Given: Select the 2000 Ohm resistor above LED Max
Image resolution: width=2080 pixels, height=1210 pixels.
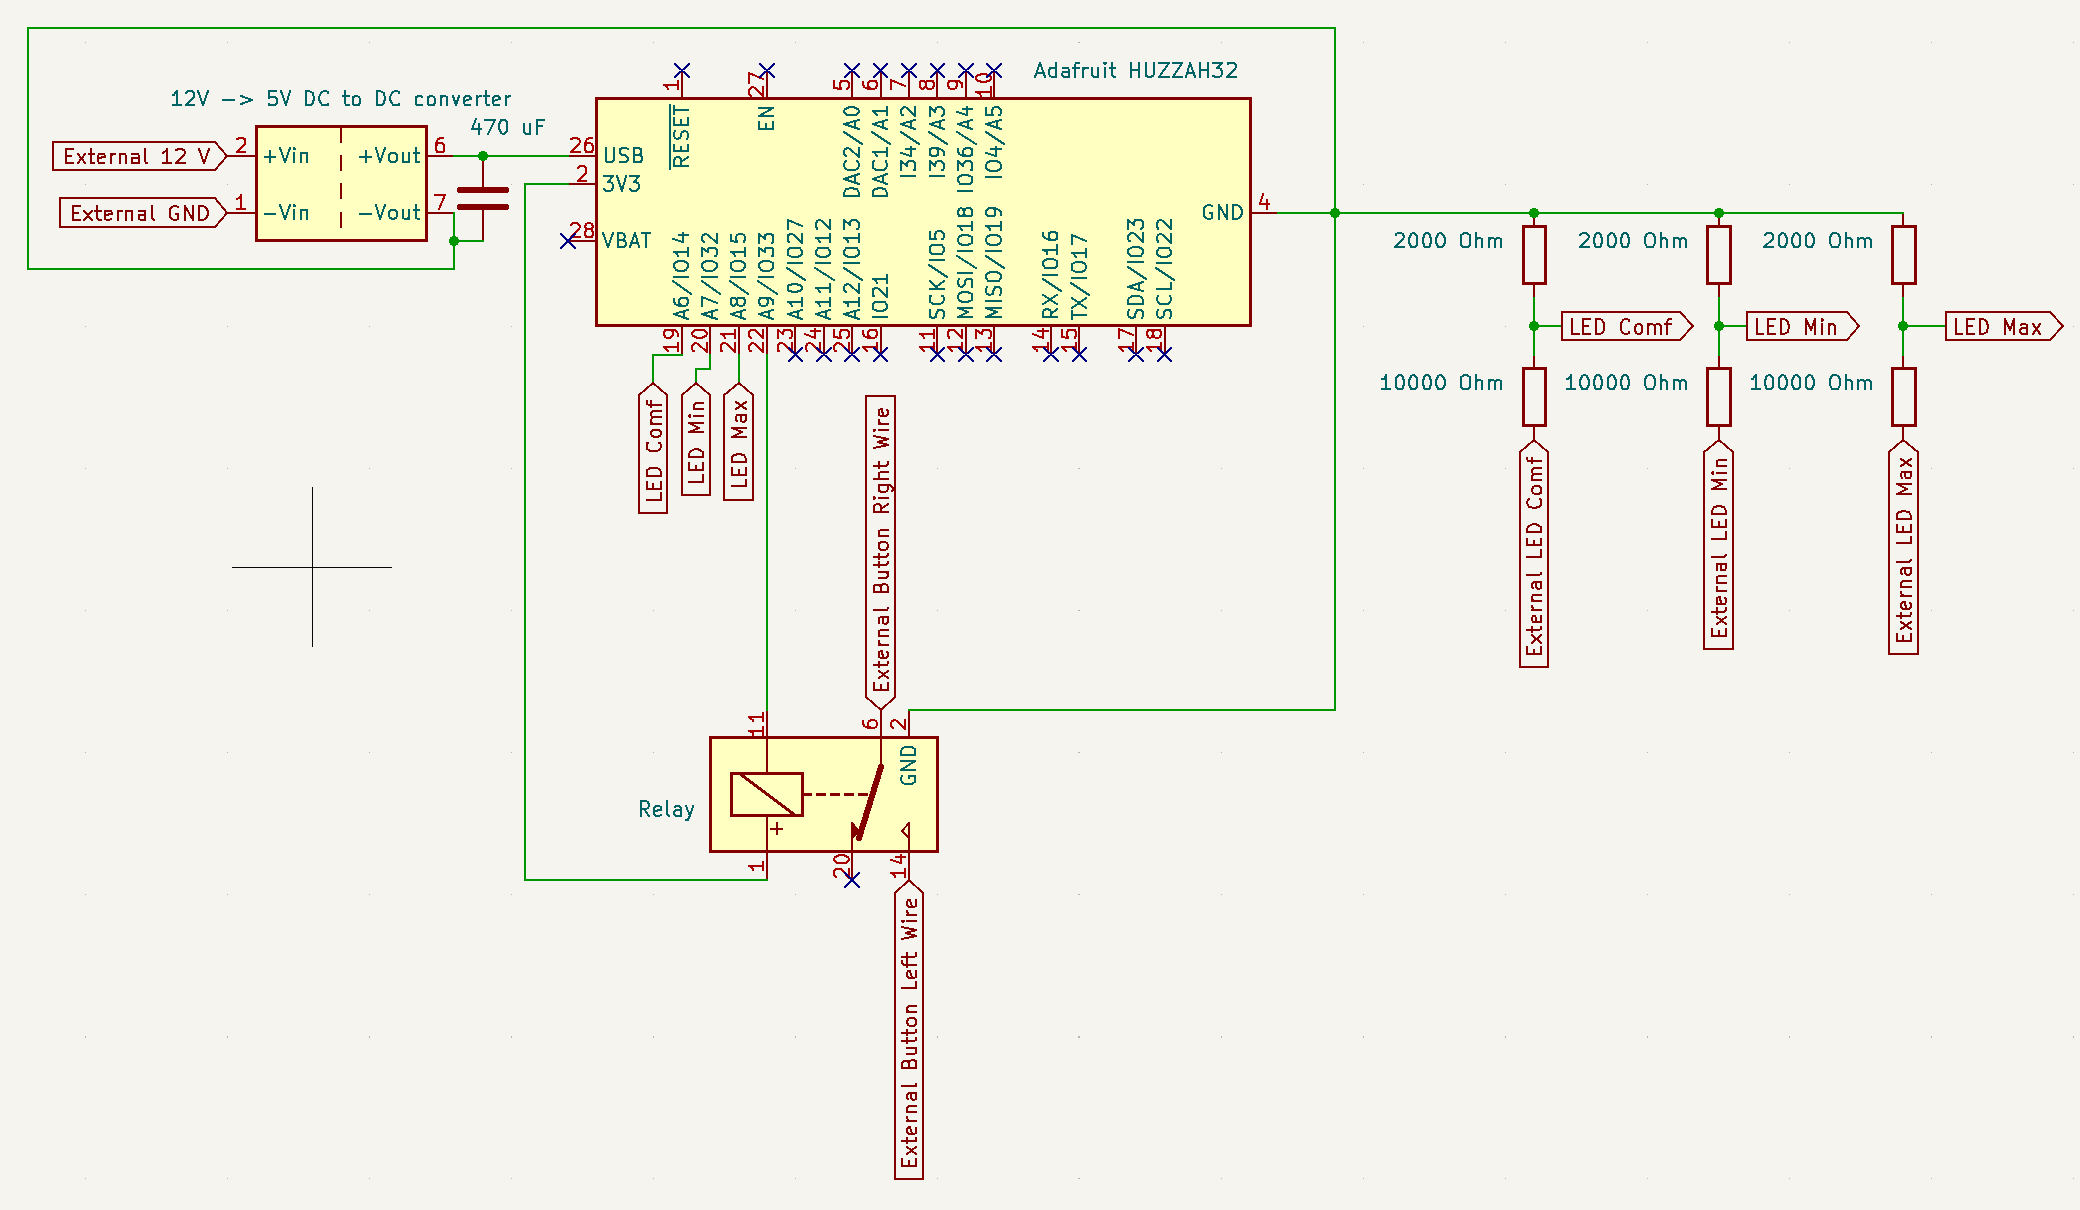Looking at the screenshot, I should 1904,255.
